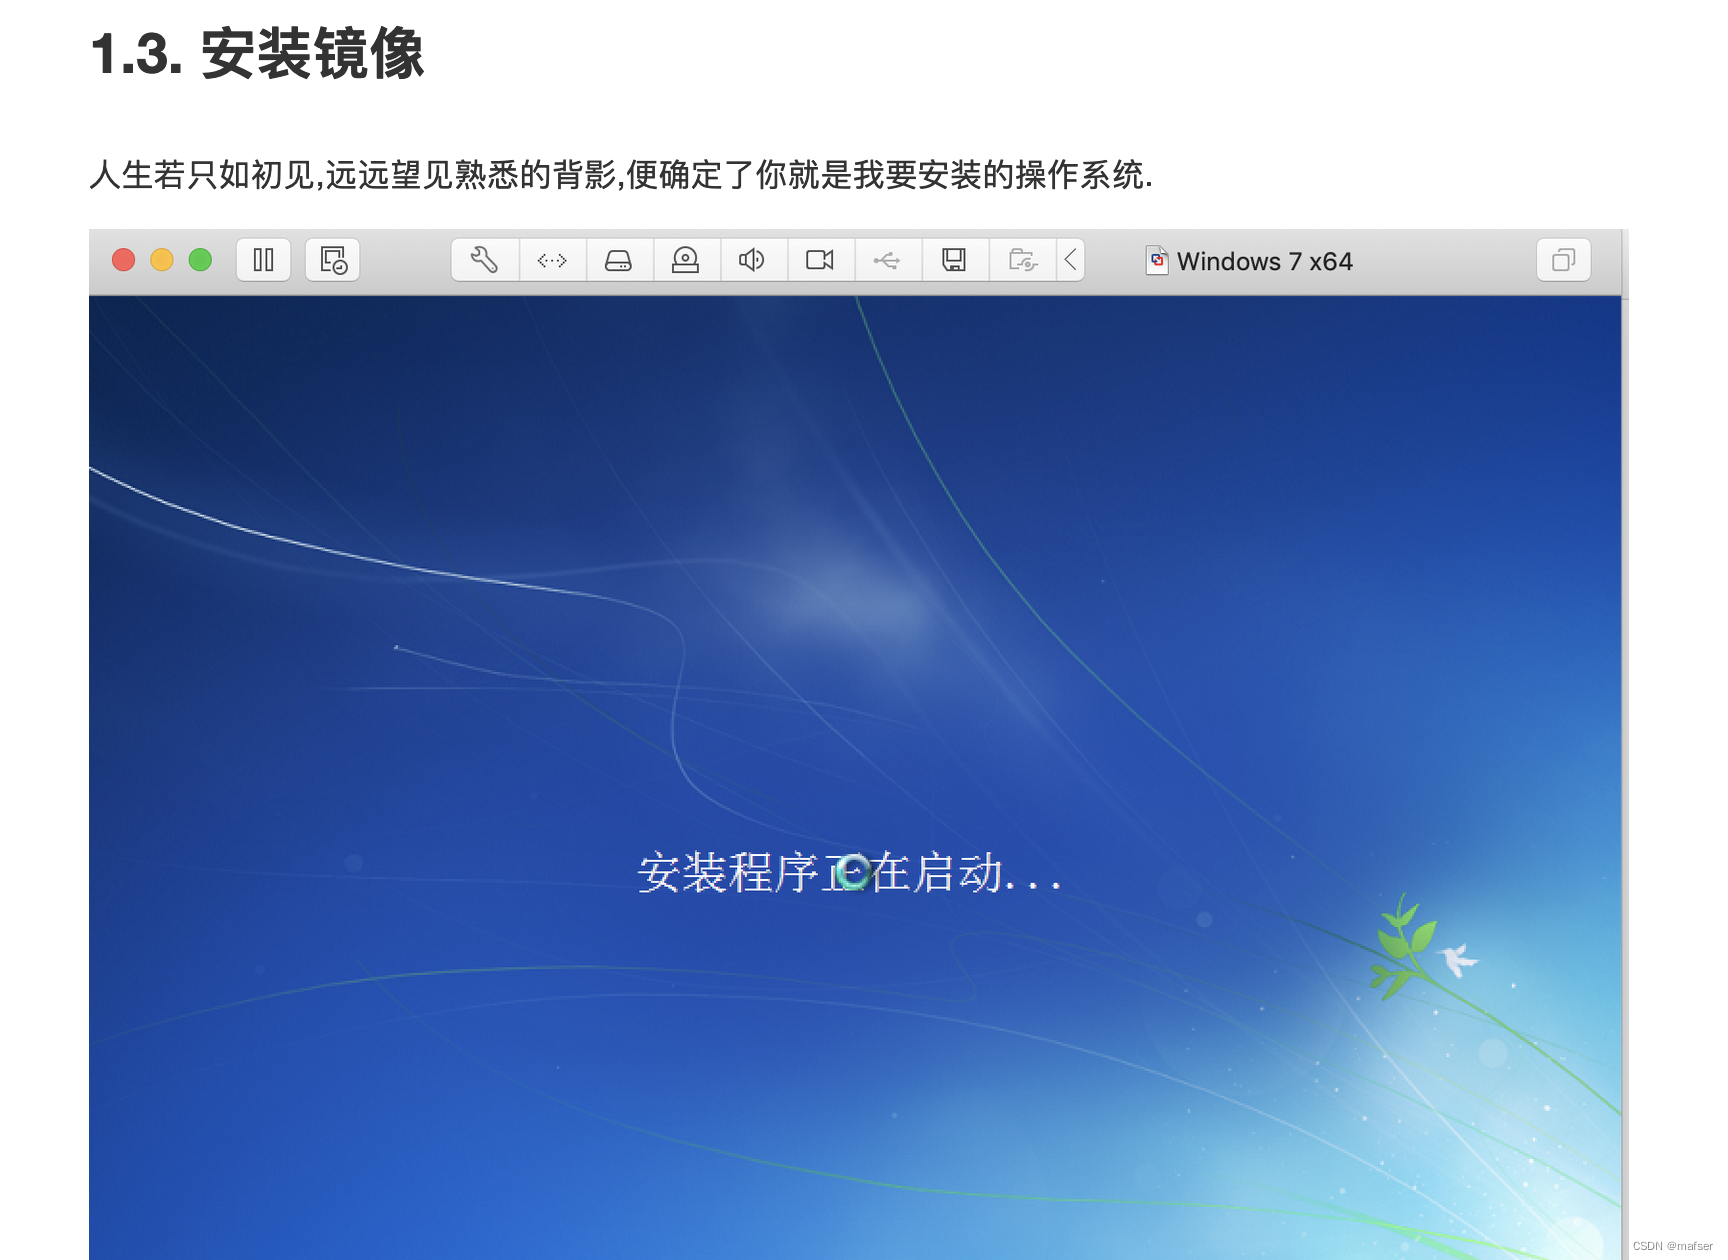The image size is (1728, 1260).
Task: Click the webcam camera icon
Action: [686, 260]
